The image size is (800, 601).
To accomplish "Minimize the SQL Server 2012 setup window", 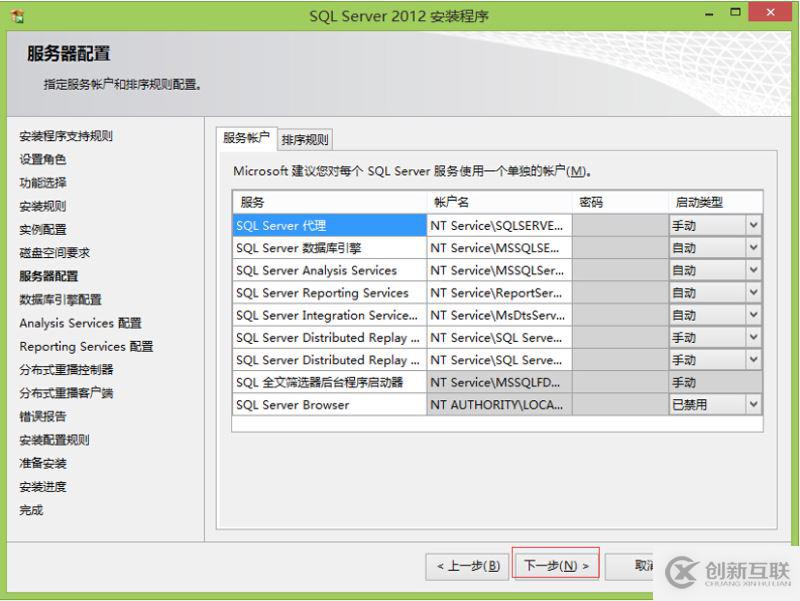I will pos(709,14).
